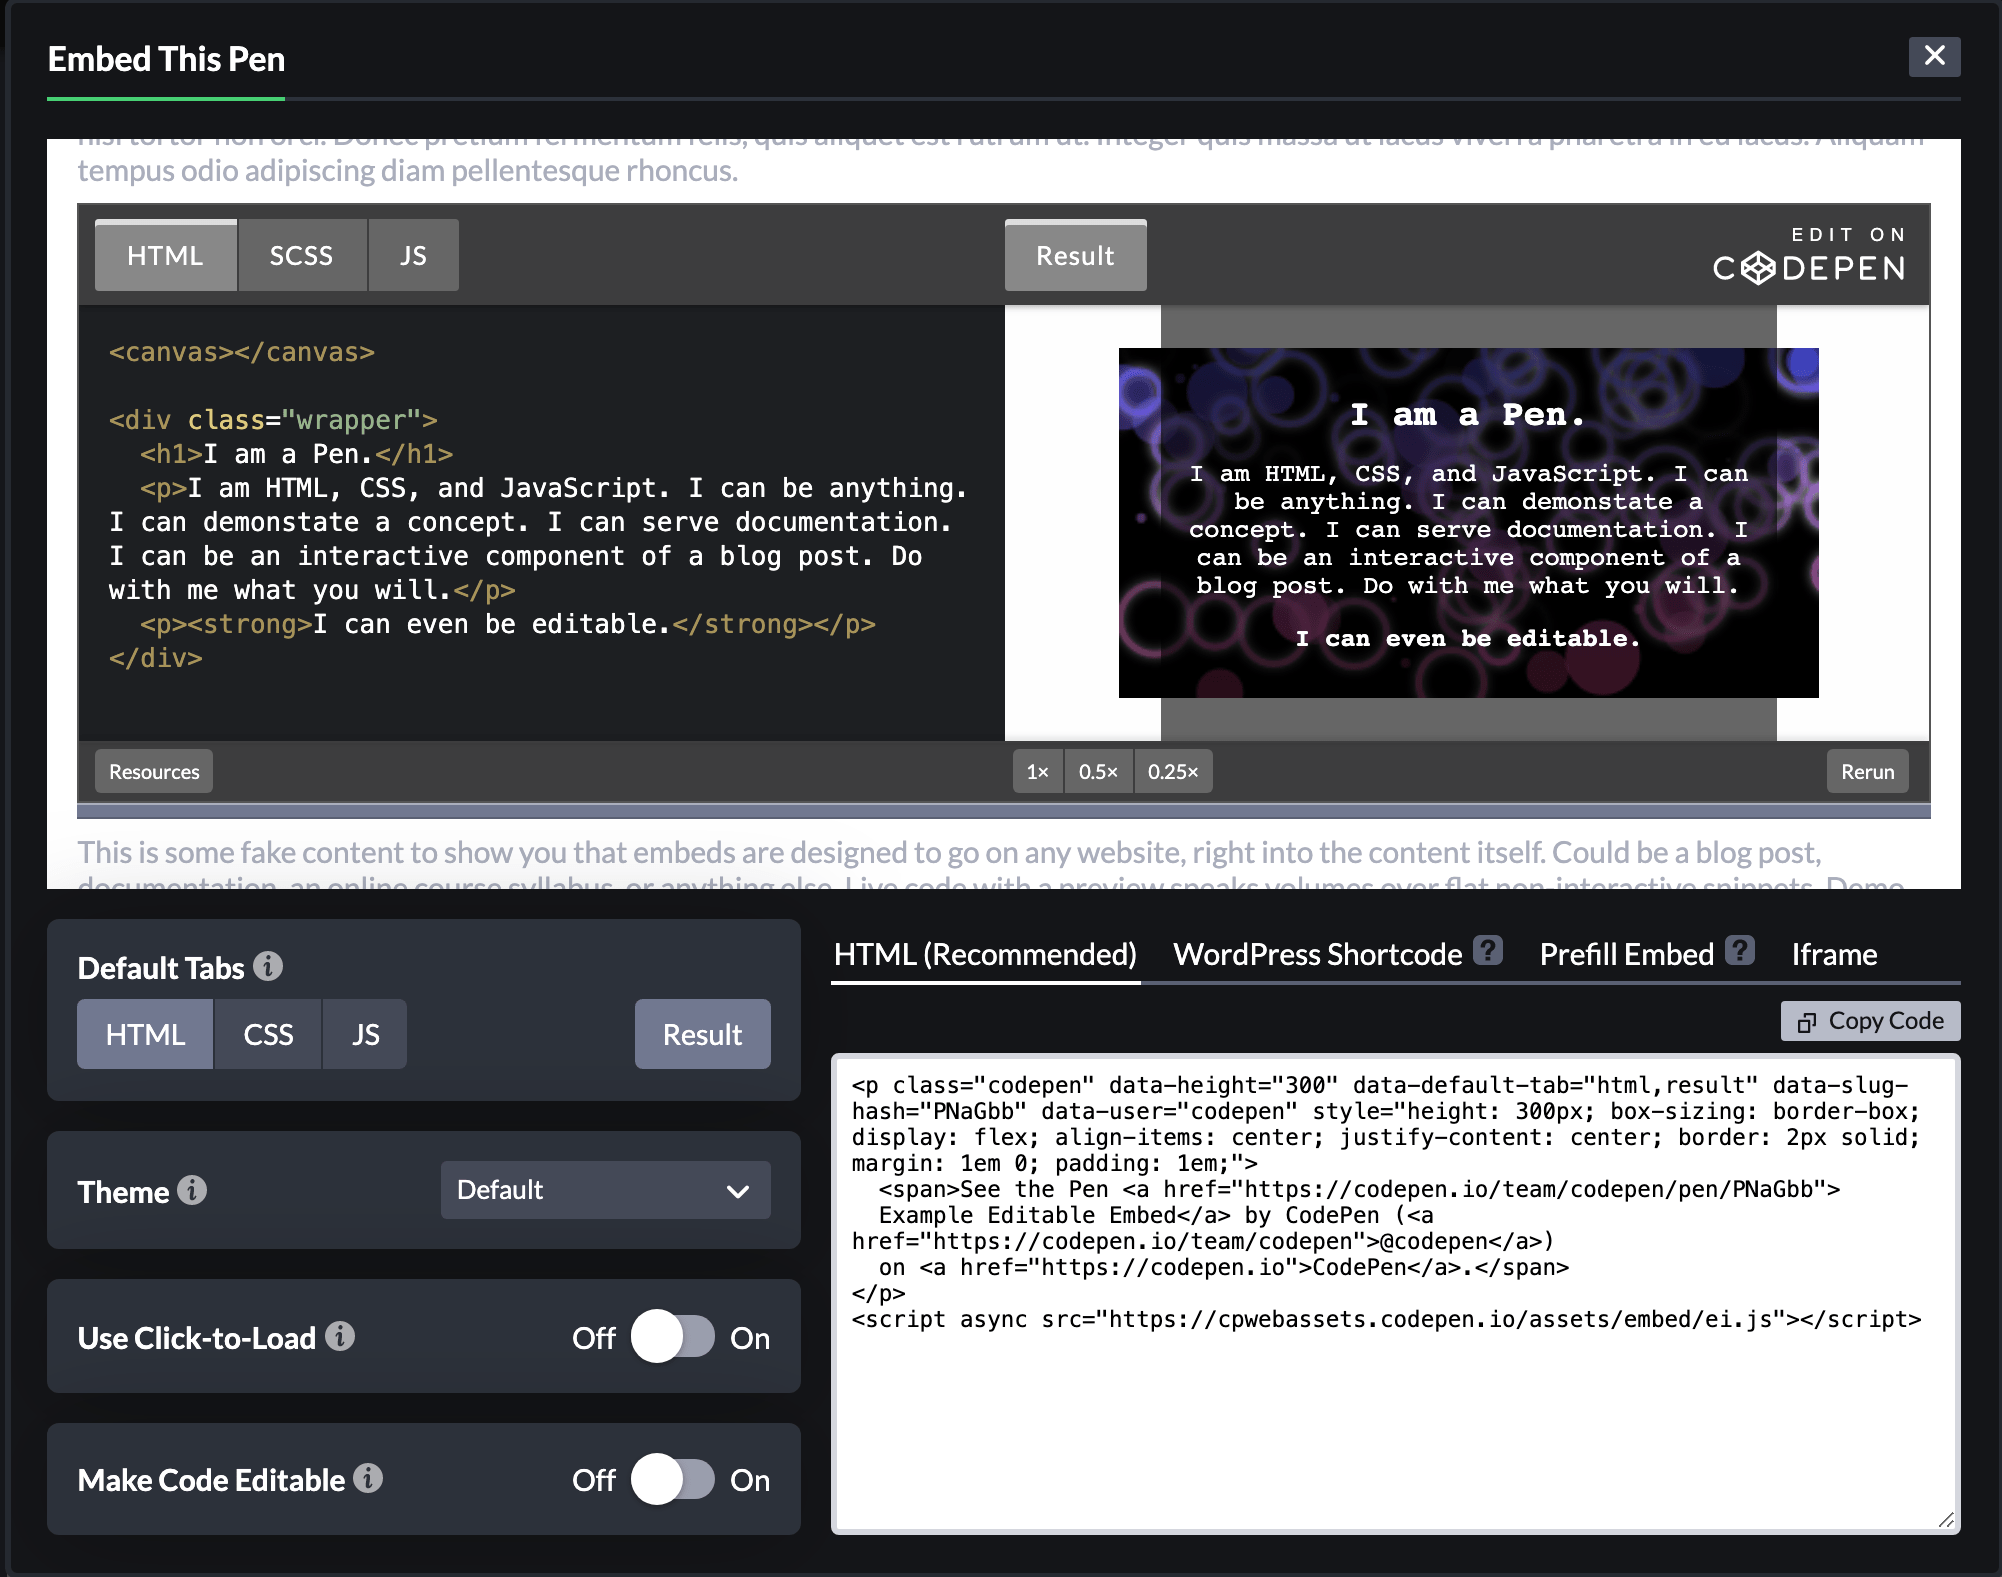The height and width of the screenshot is (1577, 2002).
Task: Click WordPress Shortcode help question icon
Action: (x=1488, y=950)
